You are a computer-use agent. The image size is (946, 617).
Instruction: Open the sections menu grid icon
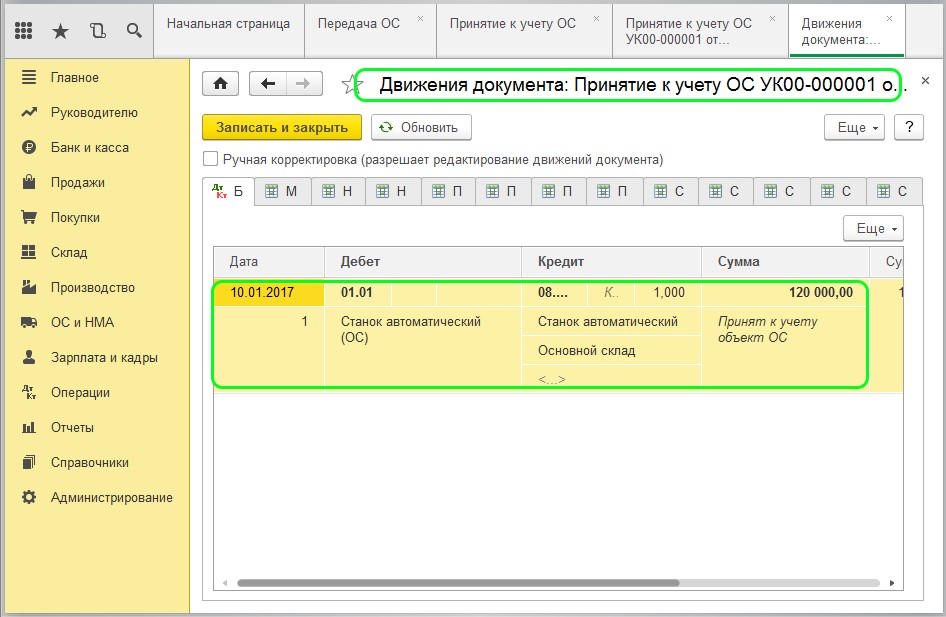point(25,31)
